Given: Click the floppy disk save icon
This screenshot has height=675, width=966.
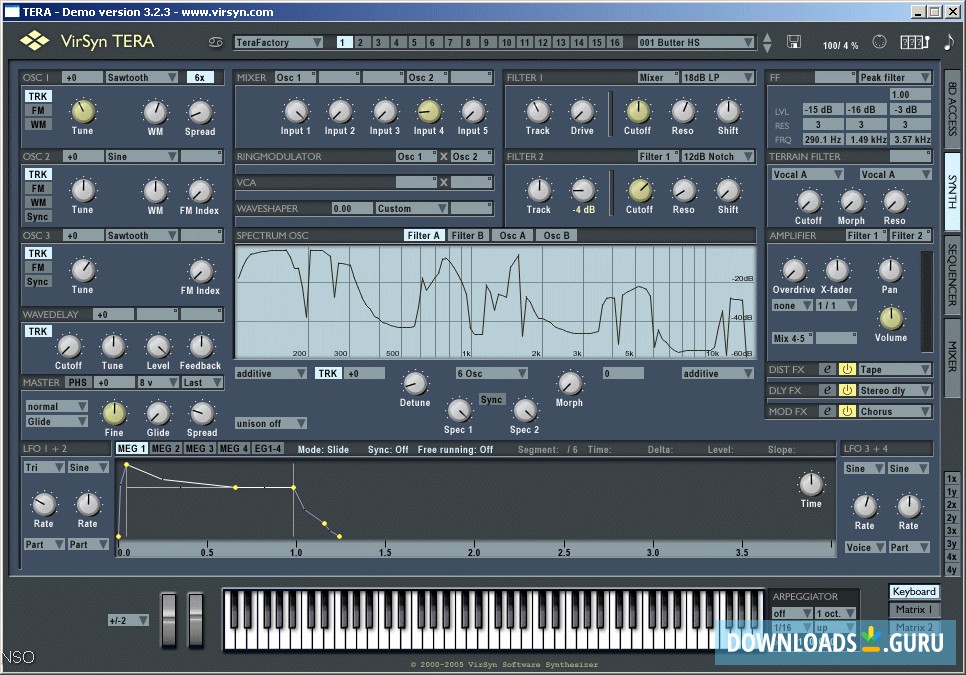Looking at the screenshot, I should pyautogui.click(x=794, y=42).
